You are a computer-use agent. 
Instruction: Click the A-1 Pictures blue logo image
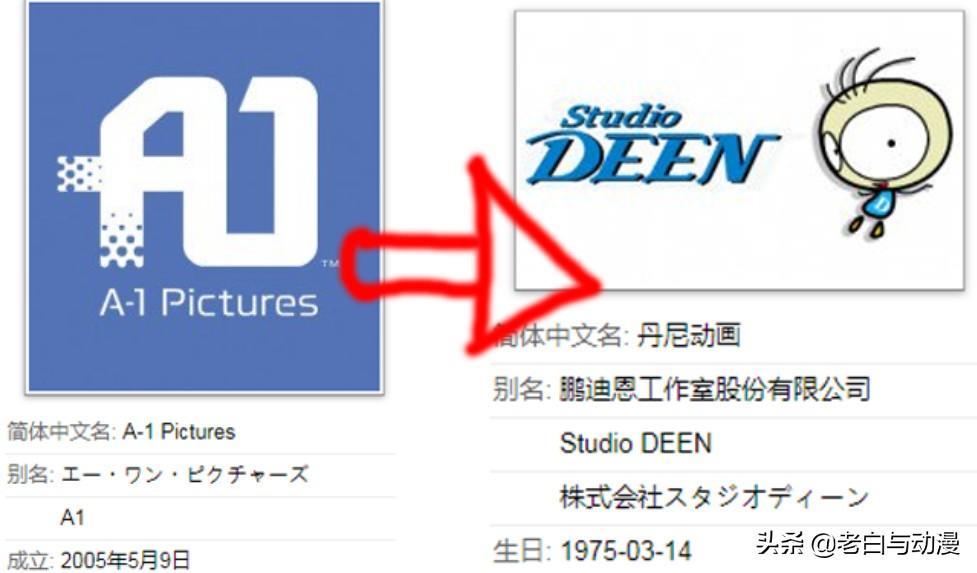(x=204, y=197)
